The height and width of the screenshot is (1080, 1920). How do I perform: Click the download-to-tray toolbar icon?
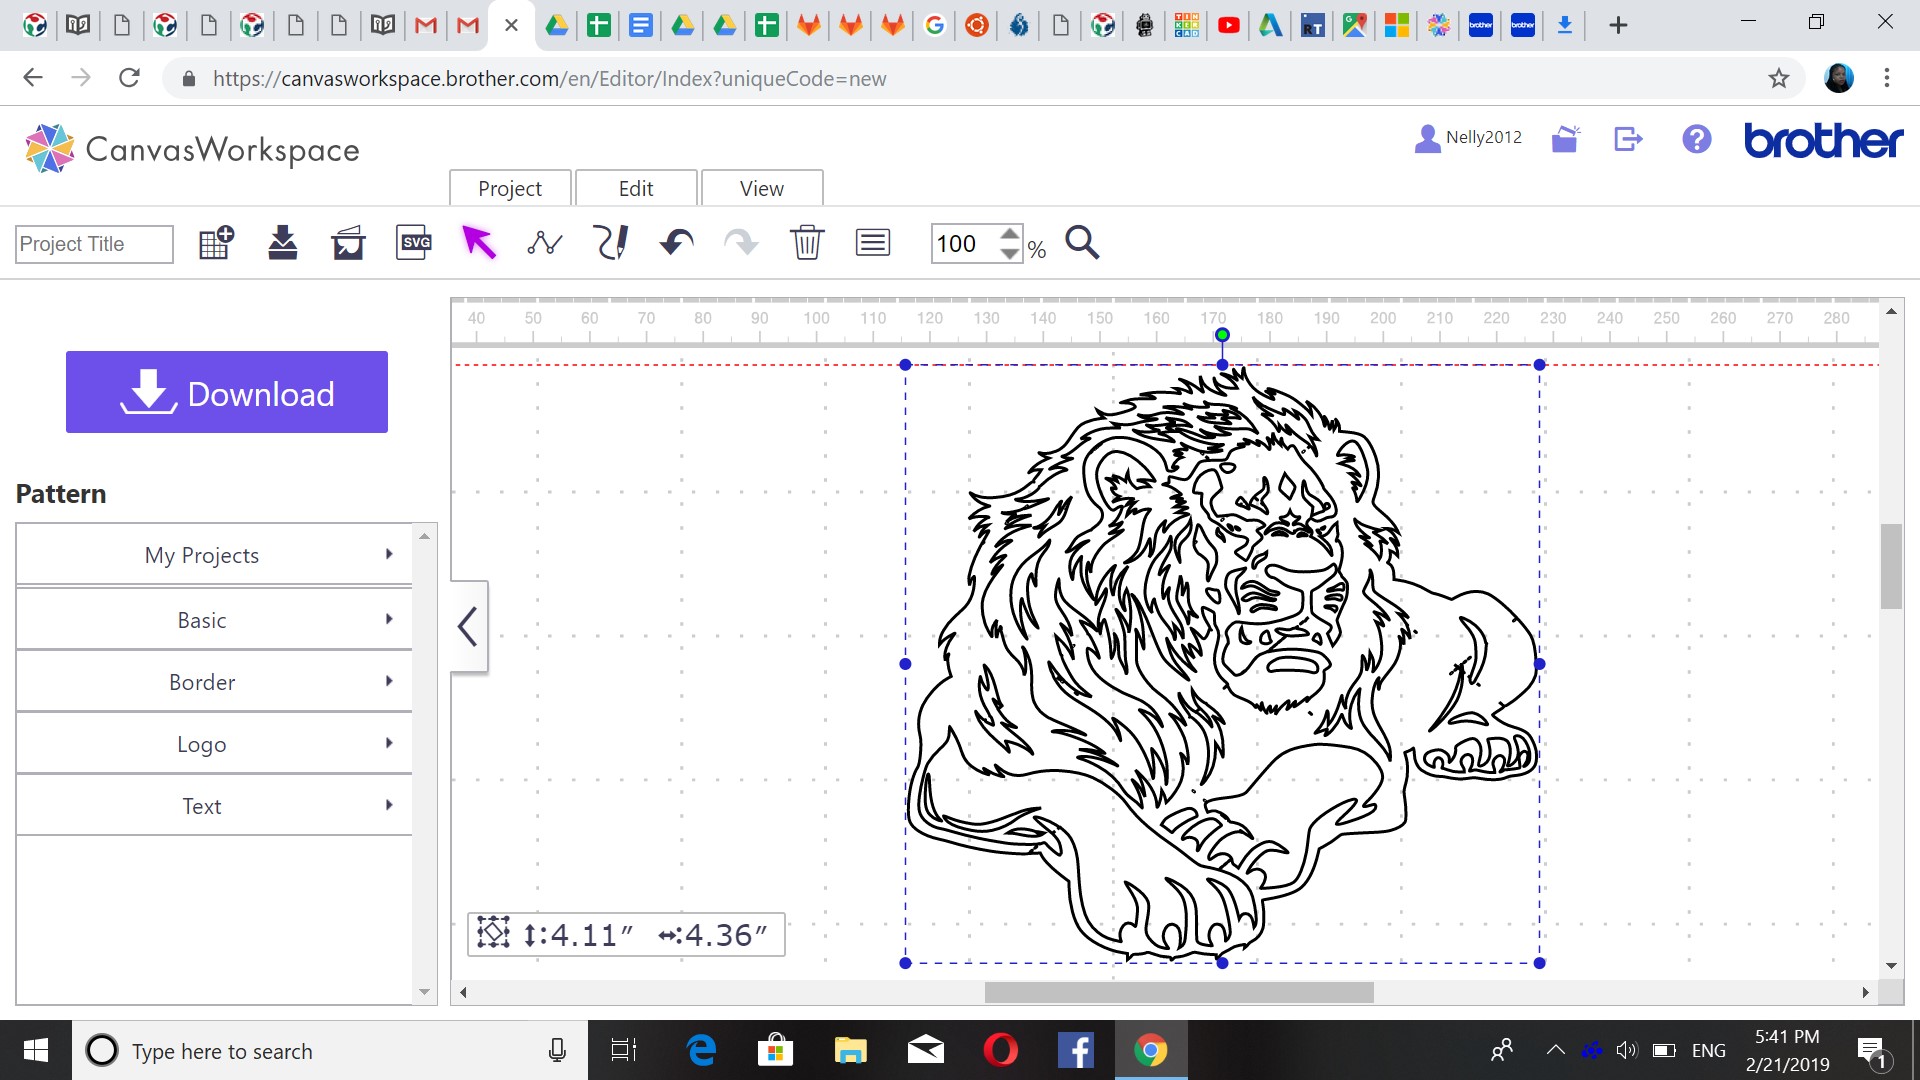[283, 243]
